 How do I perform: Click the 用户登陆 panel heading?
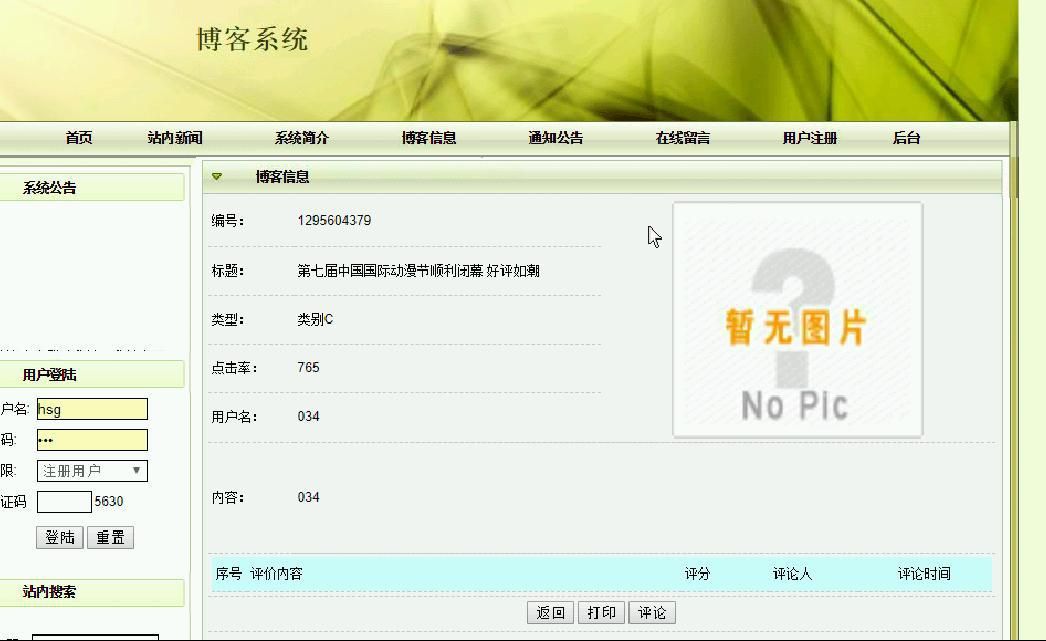[49, 375]
